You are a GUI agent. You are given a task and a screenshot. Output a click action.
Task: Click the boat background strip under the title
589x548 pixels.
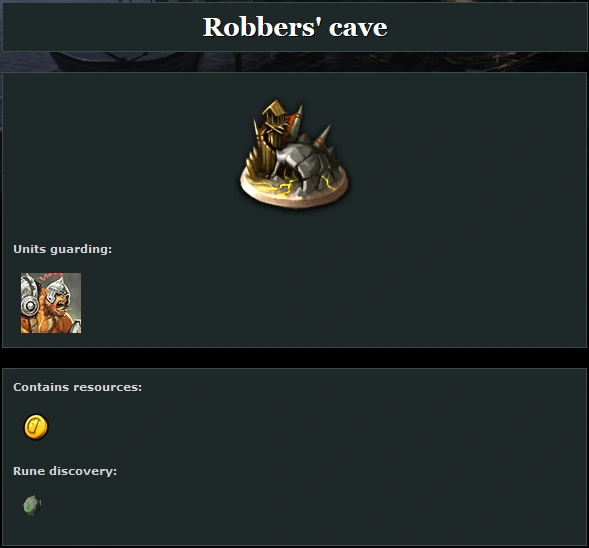tap(294, 62)
